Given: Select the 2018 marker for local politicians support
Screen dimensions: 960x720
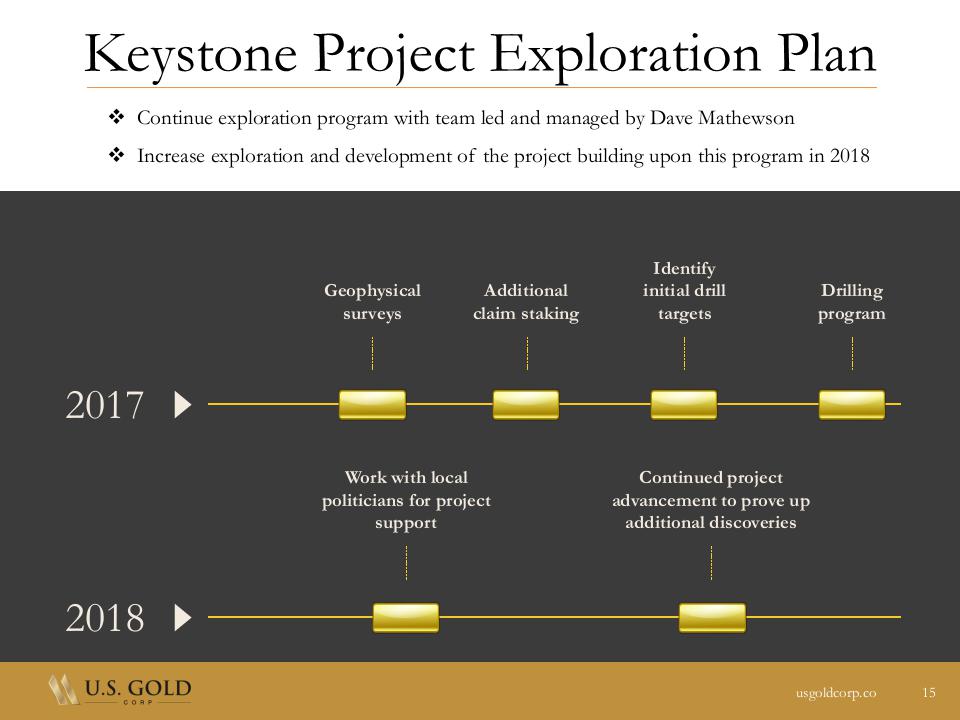Looking at the screenshot, I should pyautogui.click(x=406, y=618).
